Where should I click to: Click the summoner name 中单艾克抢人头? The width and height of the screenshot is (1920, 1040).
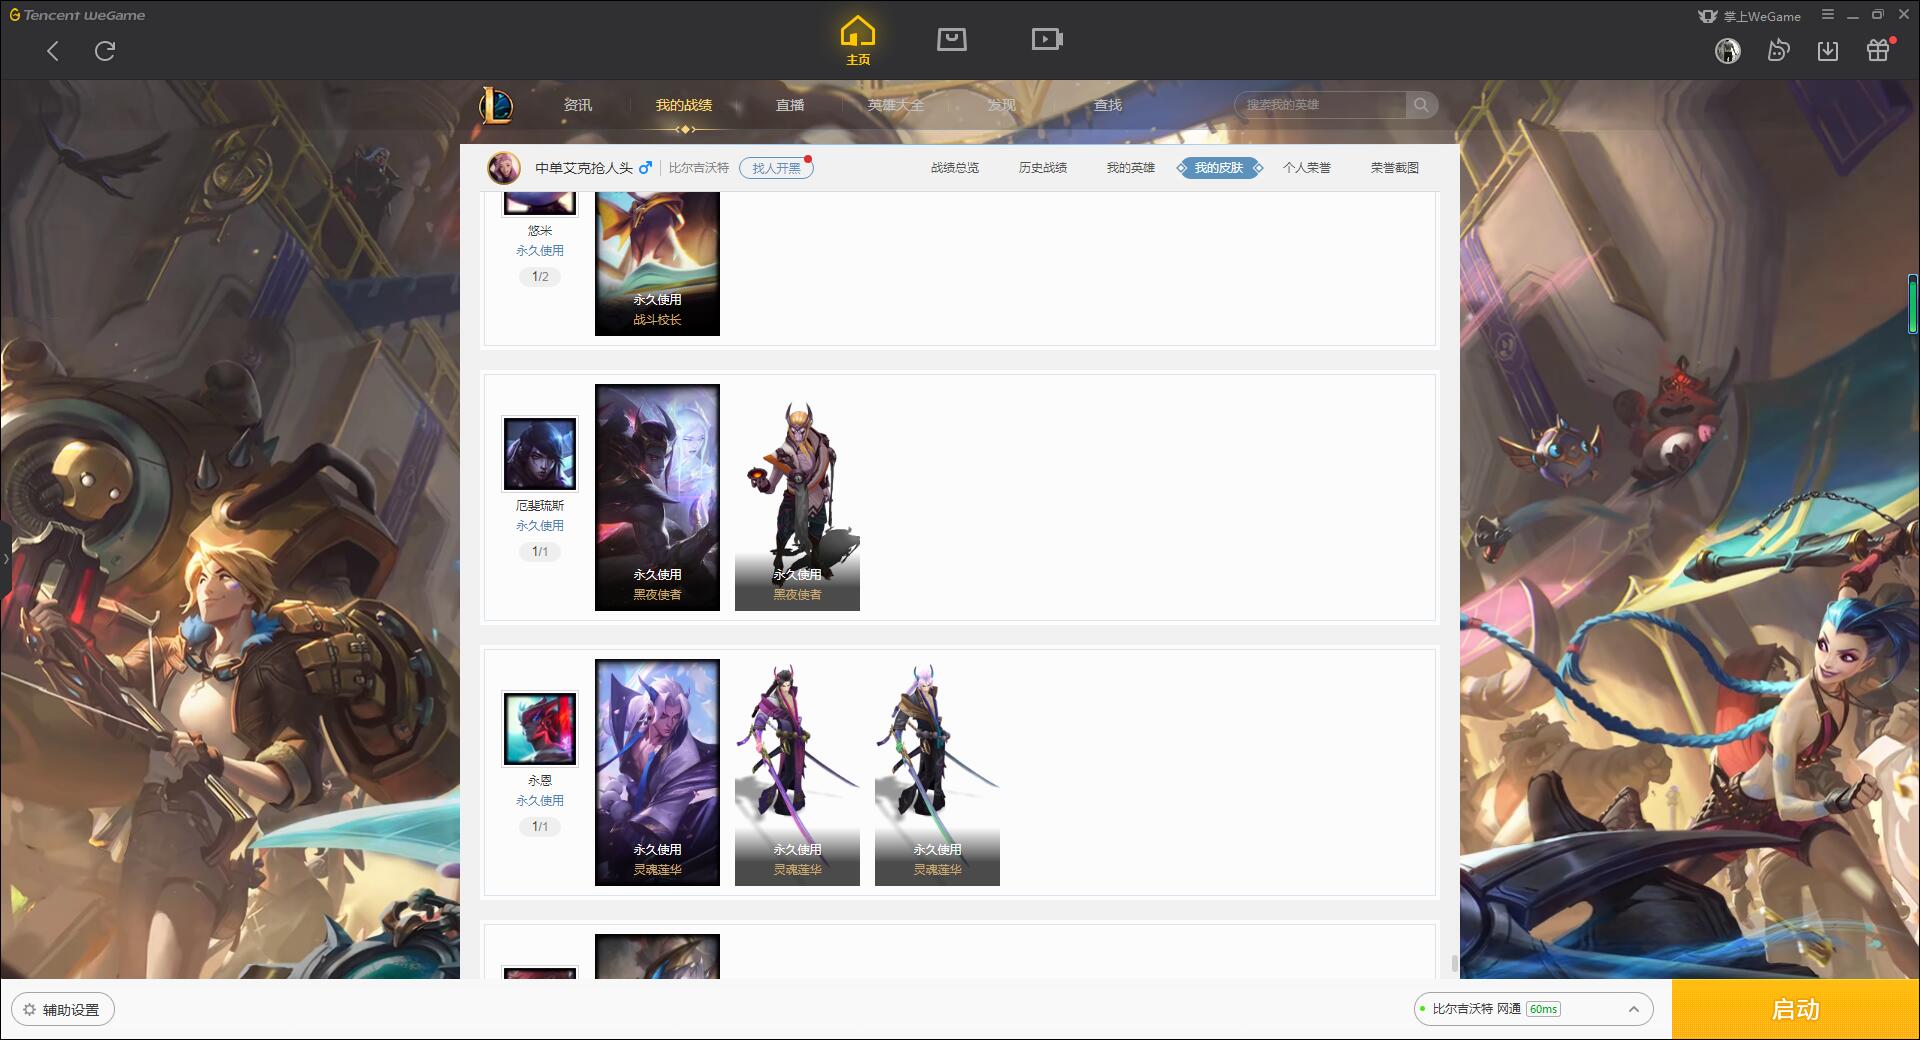(584, 168)
